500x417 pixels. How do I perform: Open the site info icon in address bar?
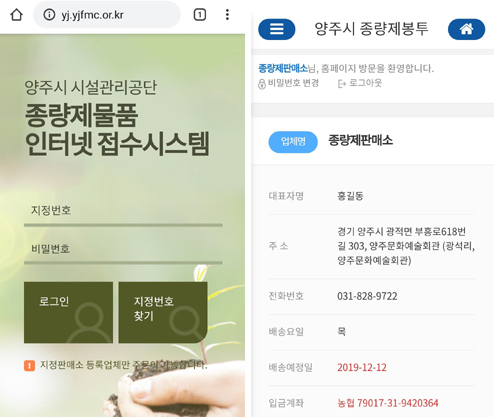[x=49, y=15]
